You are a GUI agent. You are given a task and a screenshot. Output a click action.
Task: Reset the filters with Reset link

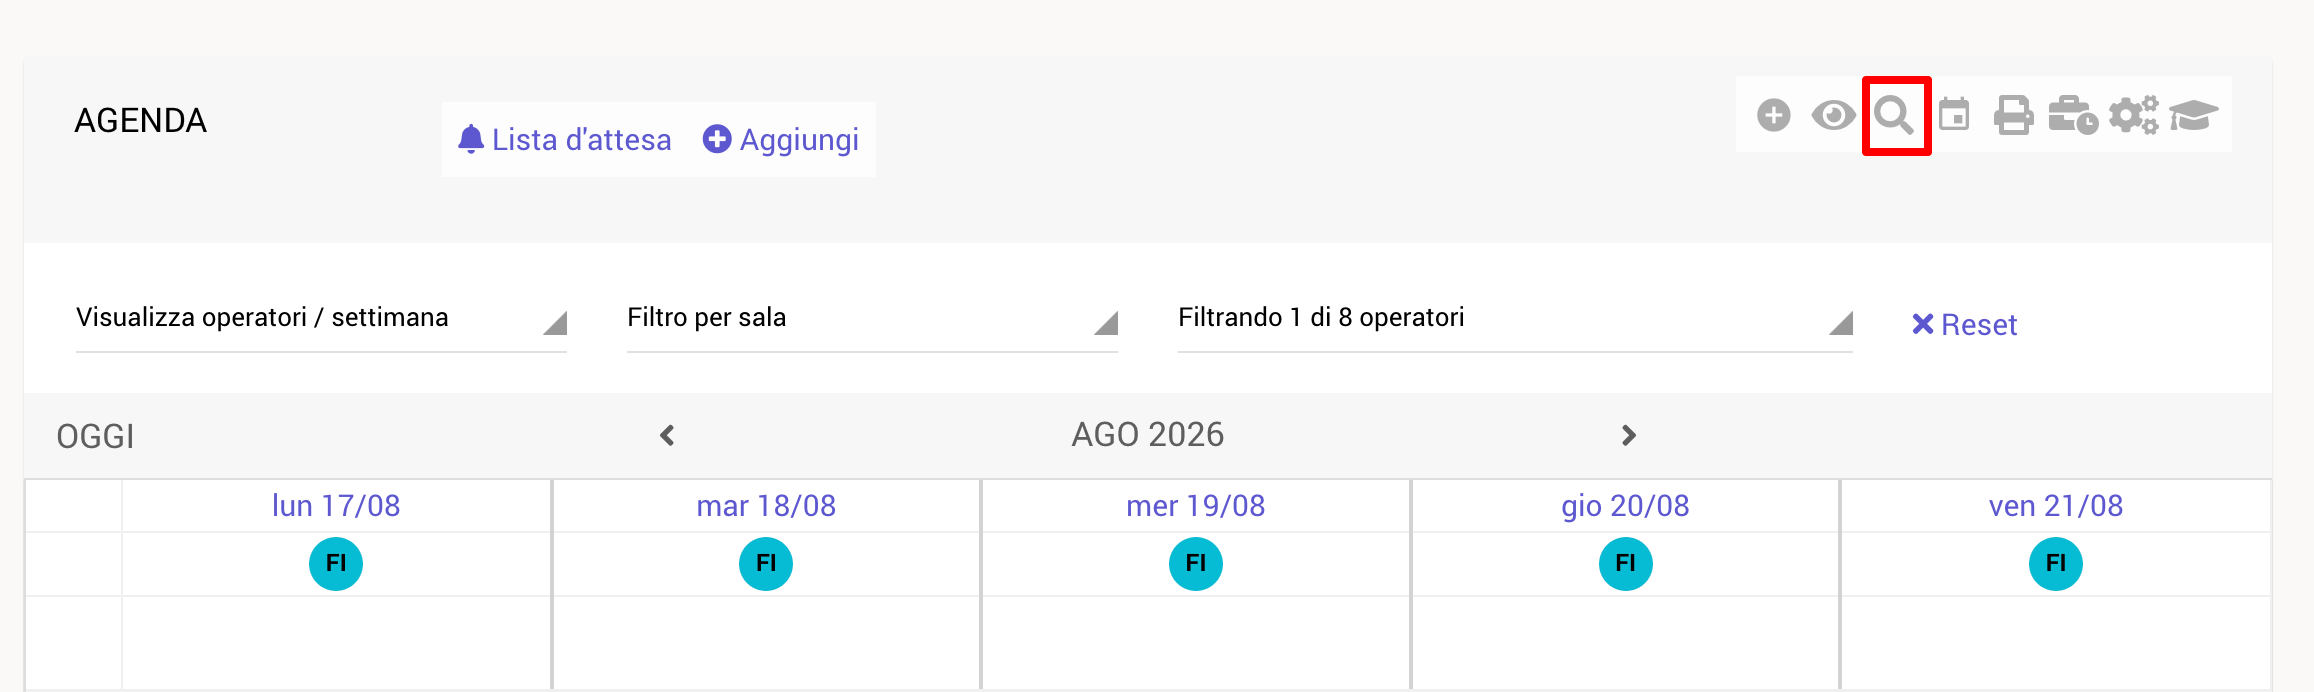(1964, 325)
